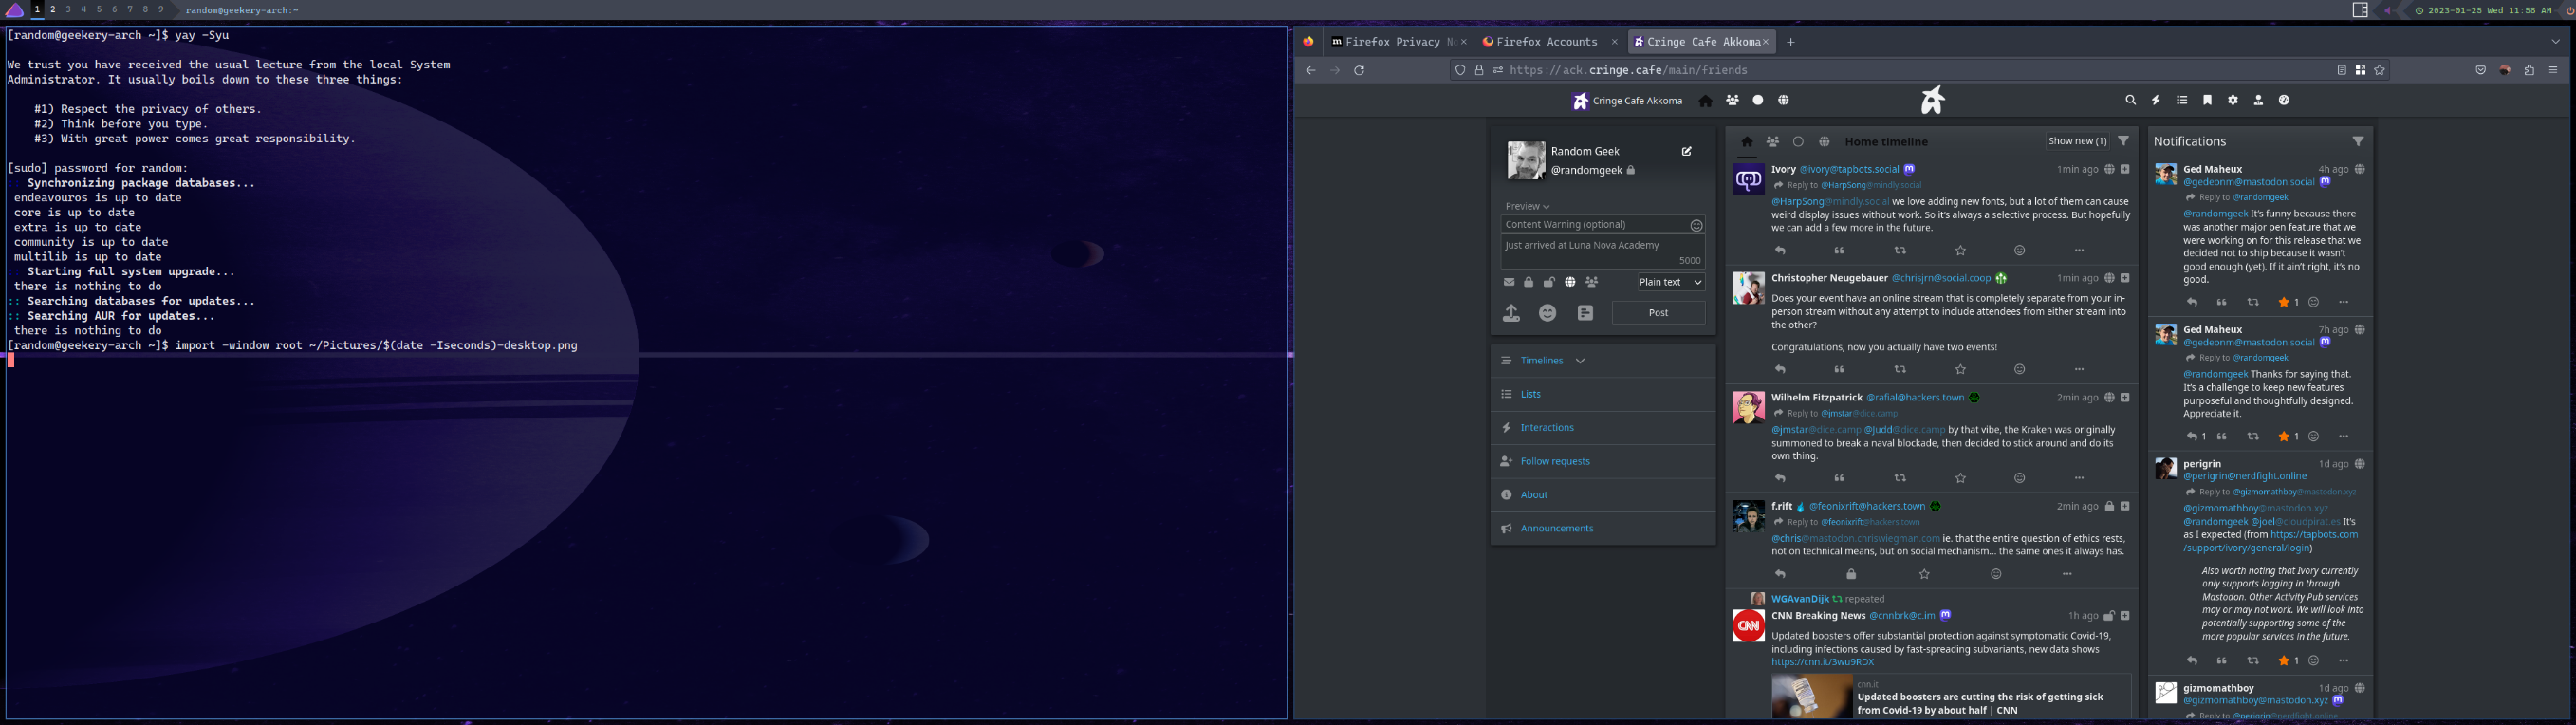Screen dimensions: 2576x725
Task: Expand Christopher Neugebauer post with plus toggle
Action: (x=2125, y=278)
